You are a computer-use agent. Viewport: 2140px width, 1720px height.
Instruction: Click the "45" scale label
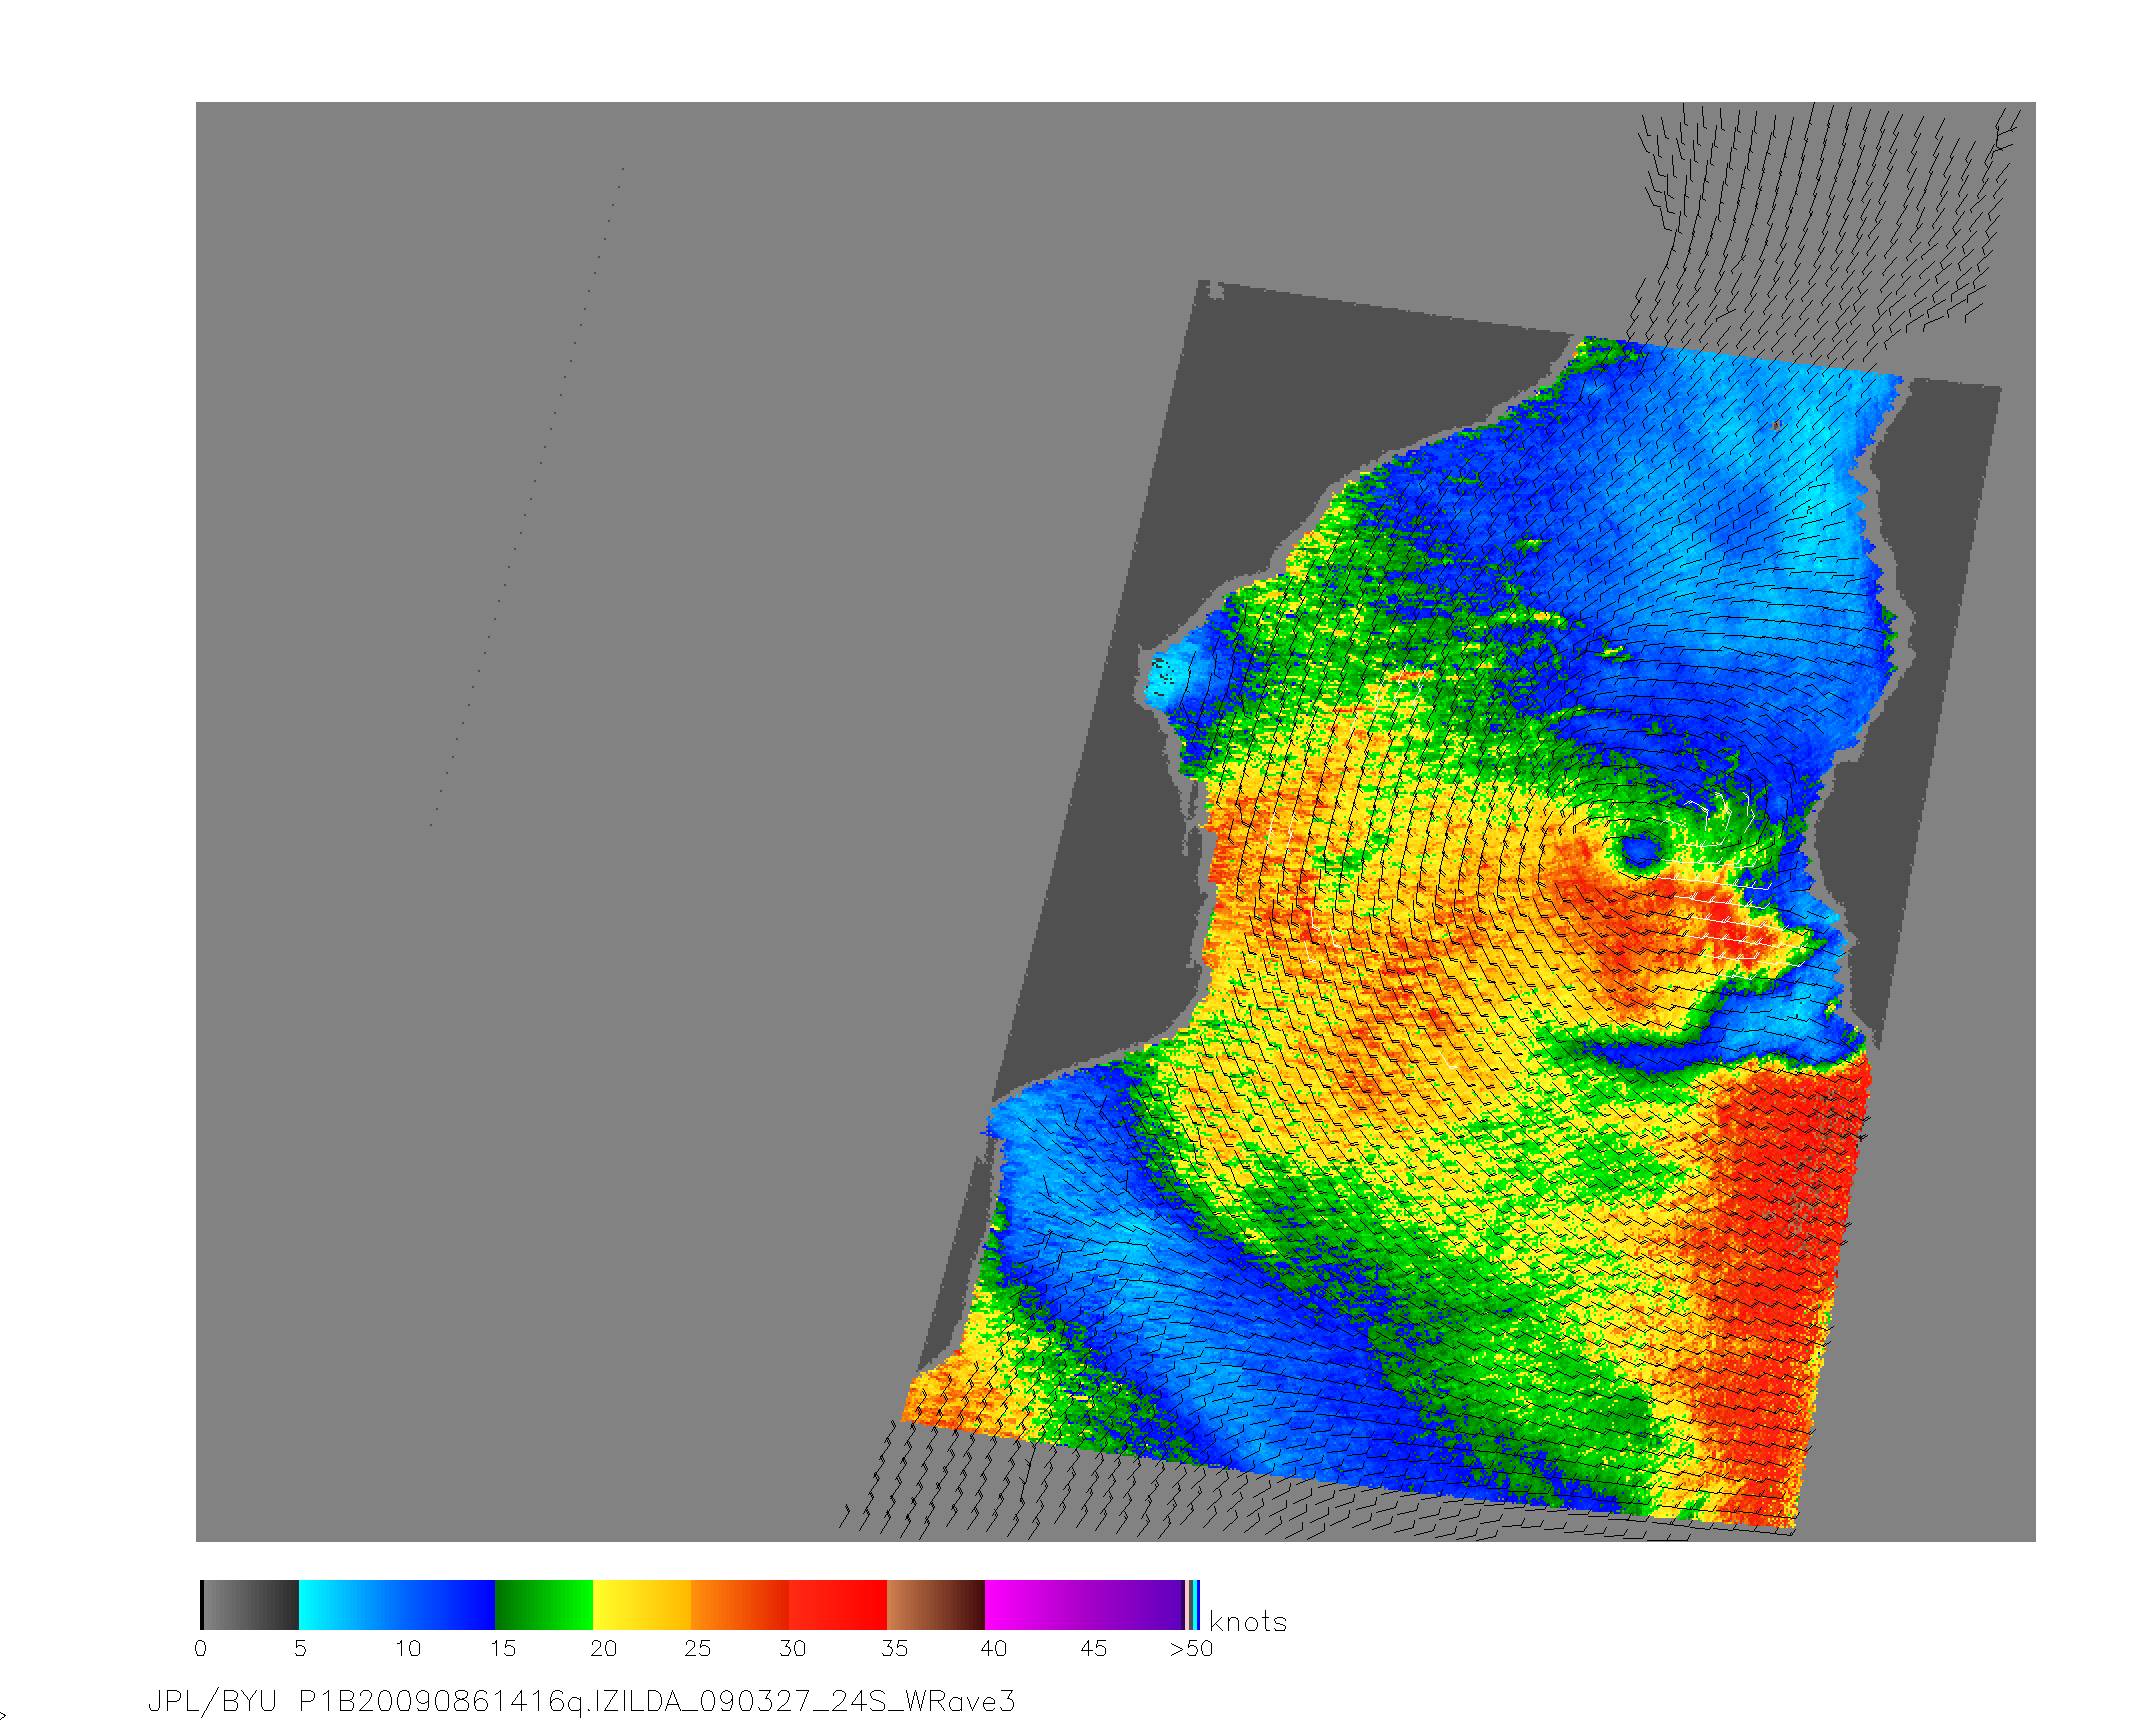coord(1094,1649)
